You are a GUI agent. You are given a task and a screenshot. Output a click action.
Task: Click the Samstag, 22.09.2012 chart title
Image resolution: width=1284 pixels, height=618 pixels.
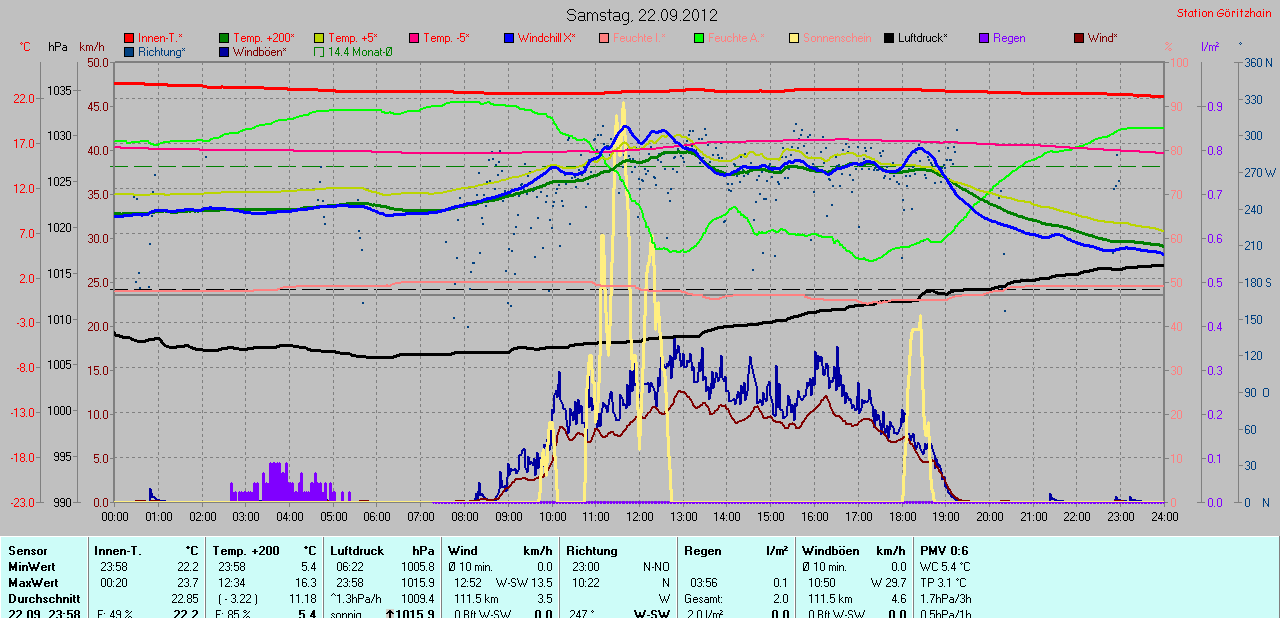[x=641, y=15]
